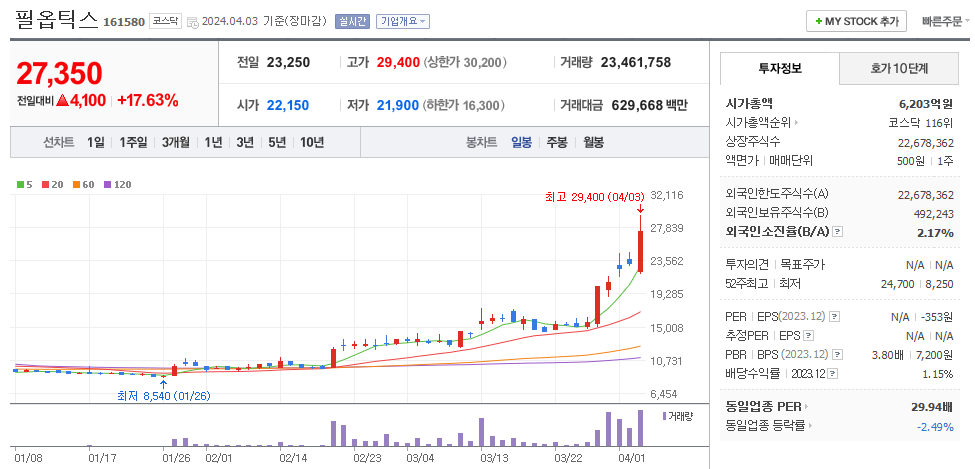
Task: Click 시가 value 22,150
Action: (288, 105)
